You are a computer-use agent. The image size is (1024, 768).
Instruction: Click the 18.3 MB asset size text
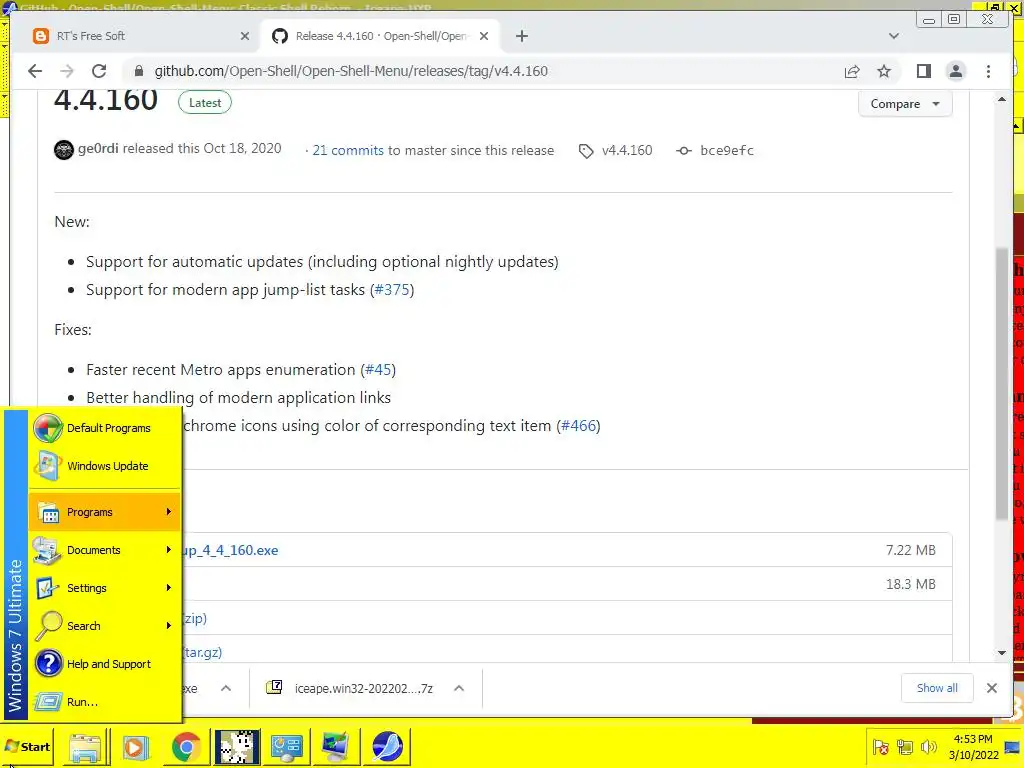pos(910,584)
